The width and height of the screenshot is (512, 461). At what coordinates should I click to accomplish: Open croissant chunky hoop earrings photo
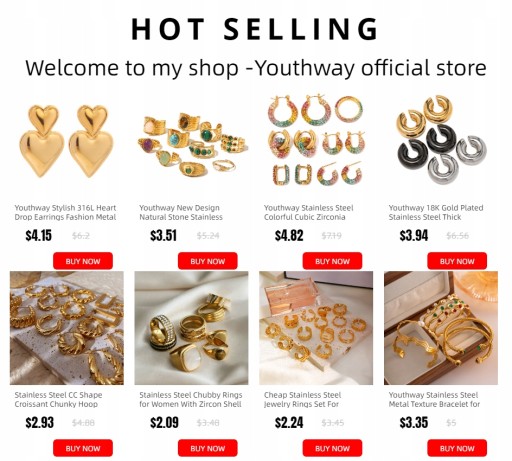[x=67, y=328]
